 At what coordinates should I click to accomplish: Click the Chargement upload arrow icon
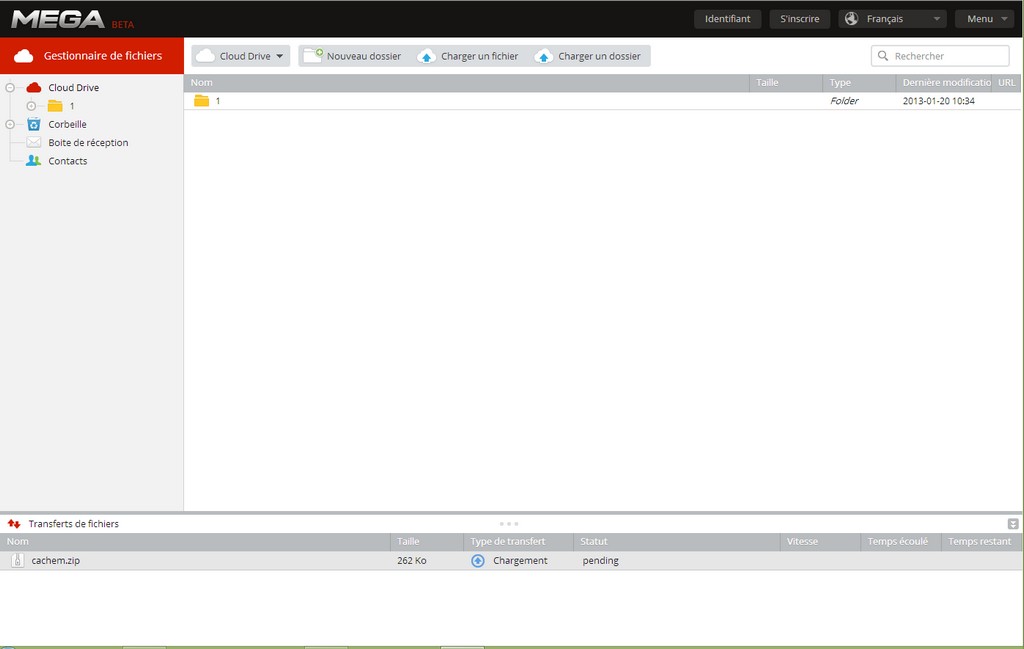478,560
